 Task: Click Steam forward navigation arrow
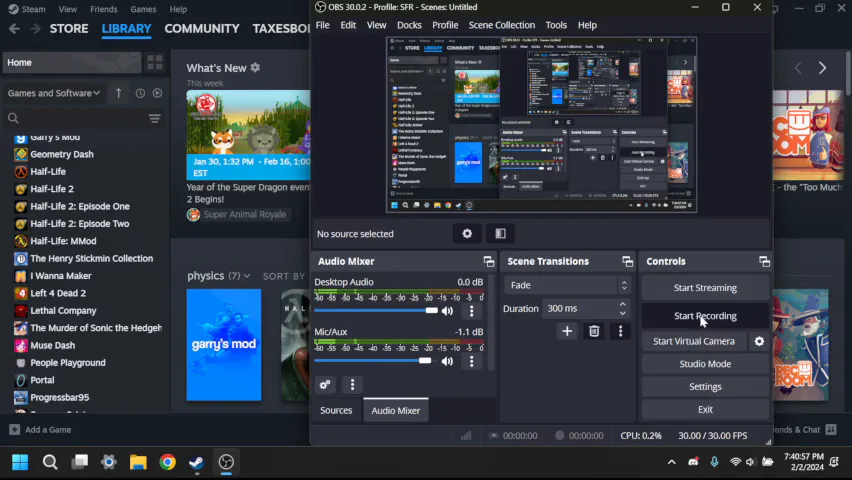tap(35, 28)
